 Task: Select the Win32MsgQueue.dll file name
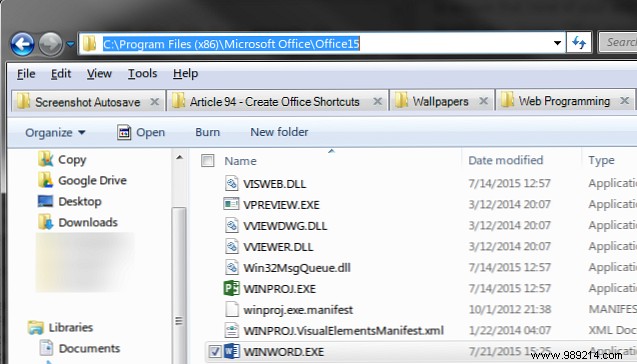(x=297, y=268)
